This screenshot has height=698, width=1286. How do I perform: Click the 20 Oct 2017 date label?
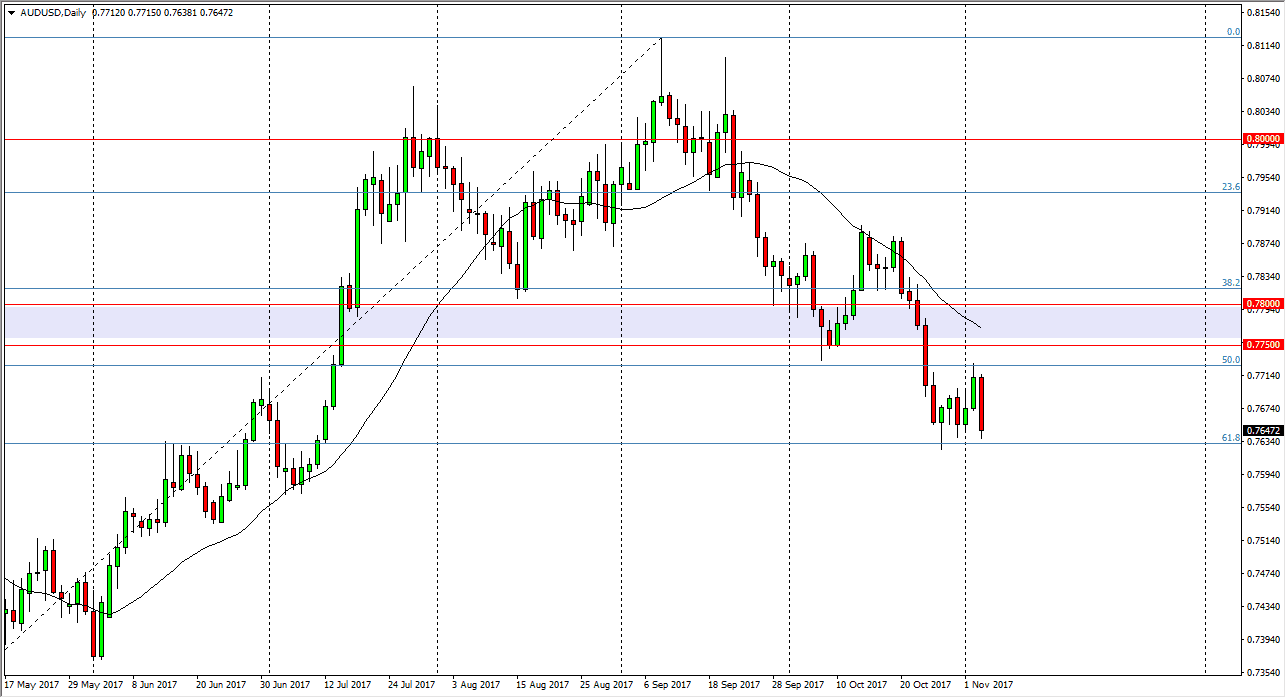click(925, 685)
